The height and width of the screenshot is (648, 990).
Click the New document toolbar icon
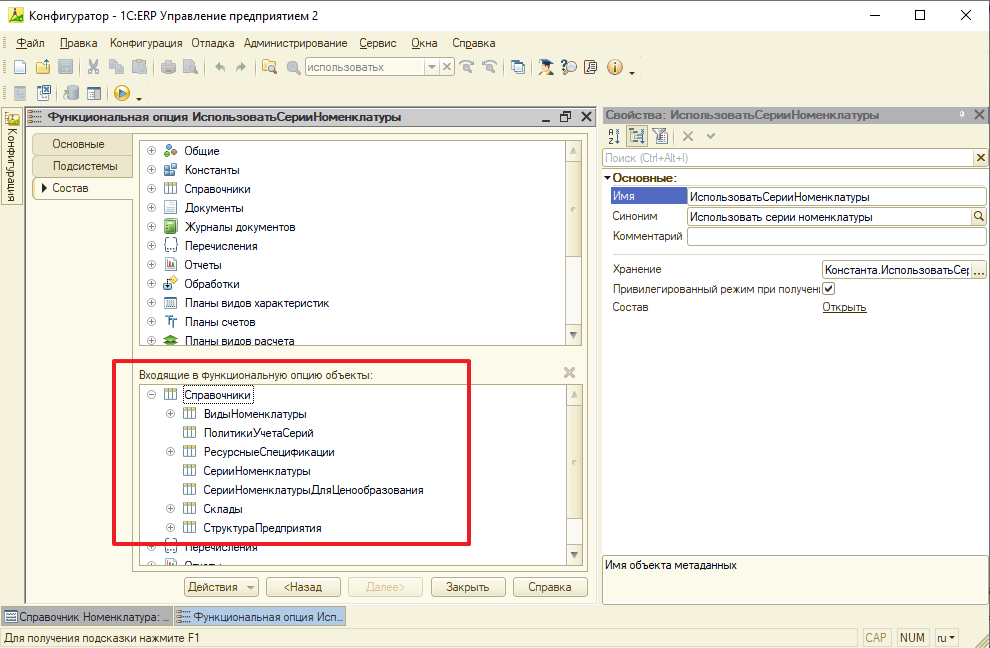tap(20, 67)
